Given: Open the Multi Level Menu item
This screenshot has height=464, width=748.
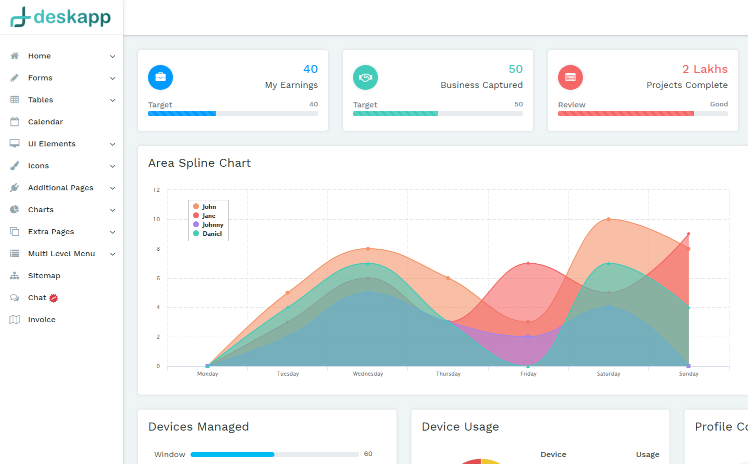Looking at the screenshot, I should pos(62,253).
